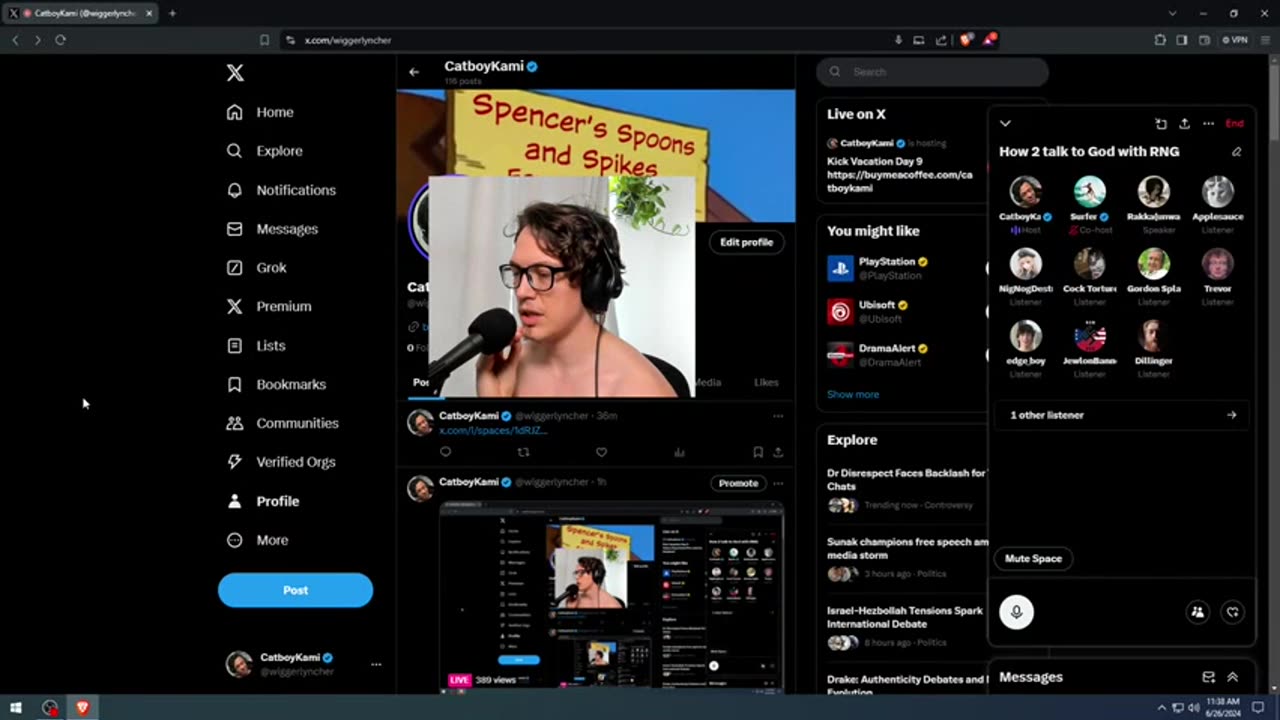Click the Promote button on the post
This screenshot has width=1280, height=720.
pyautogui.click(x=738, y=483)
